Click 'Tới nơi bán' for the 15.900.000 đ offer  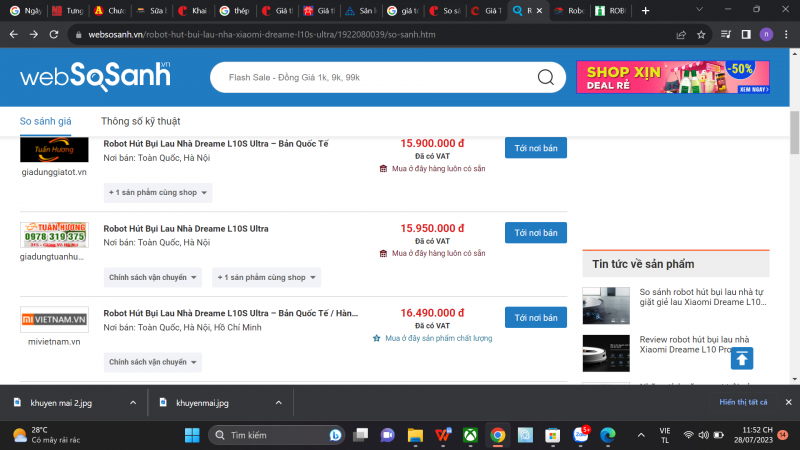(536, 148)
